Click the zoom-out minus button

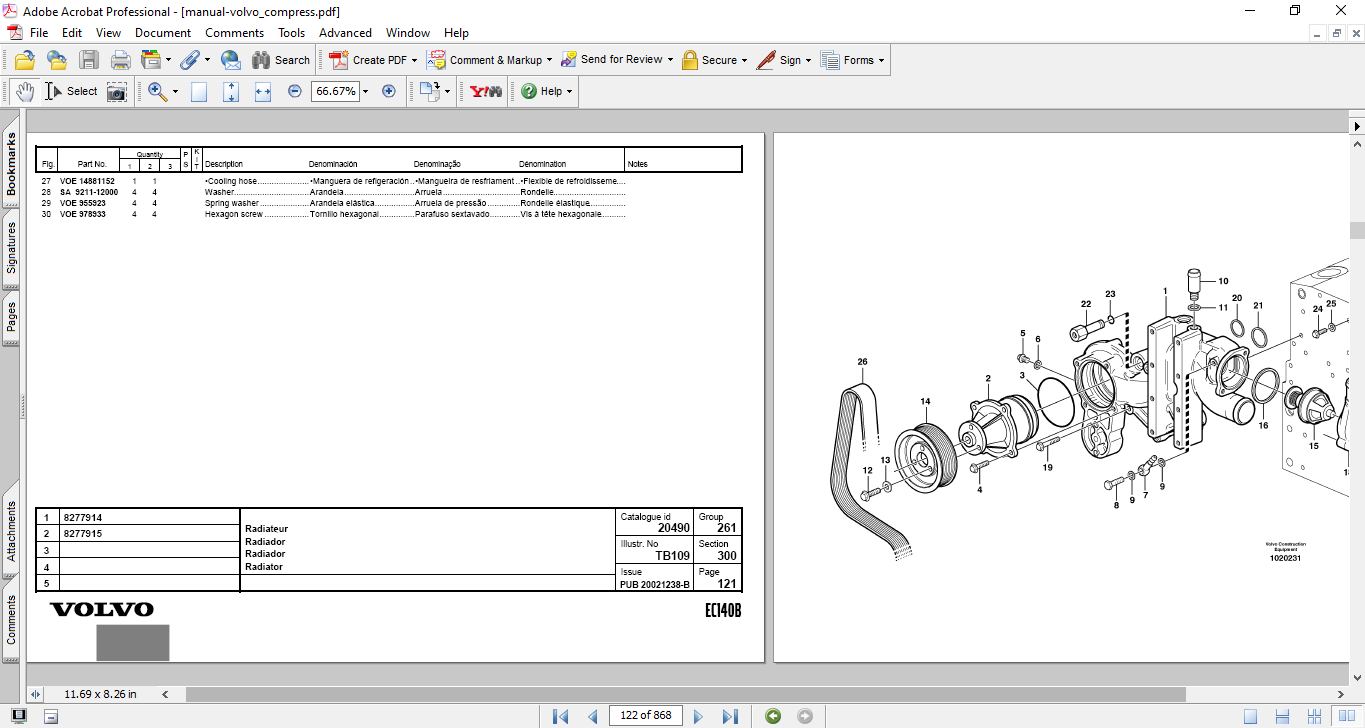295,91
